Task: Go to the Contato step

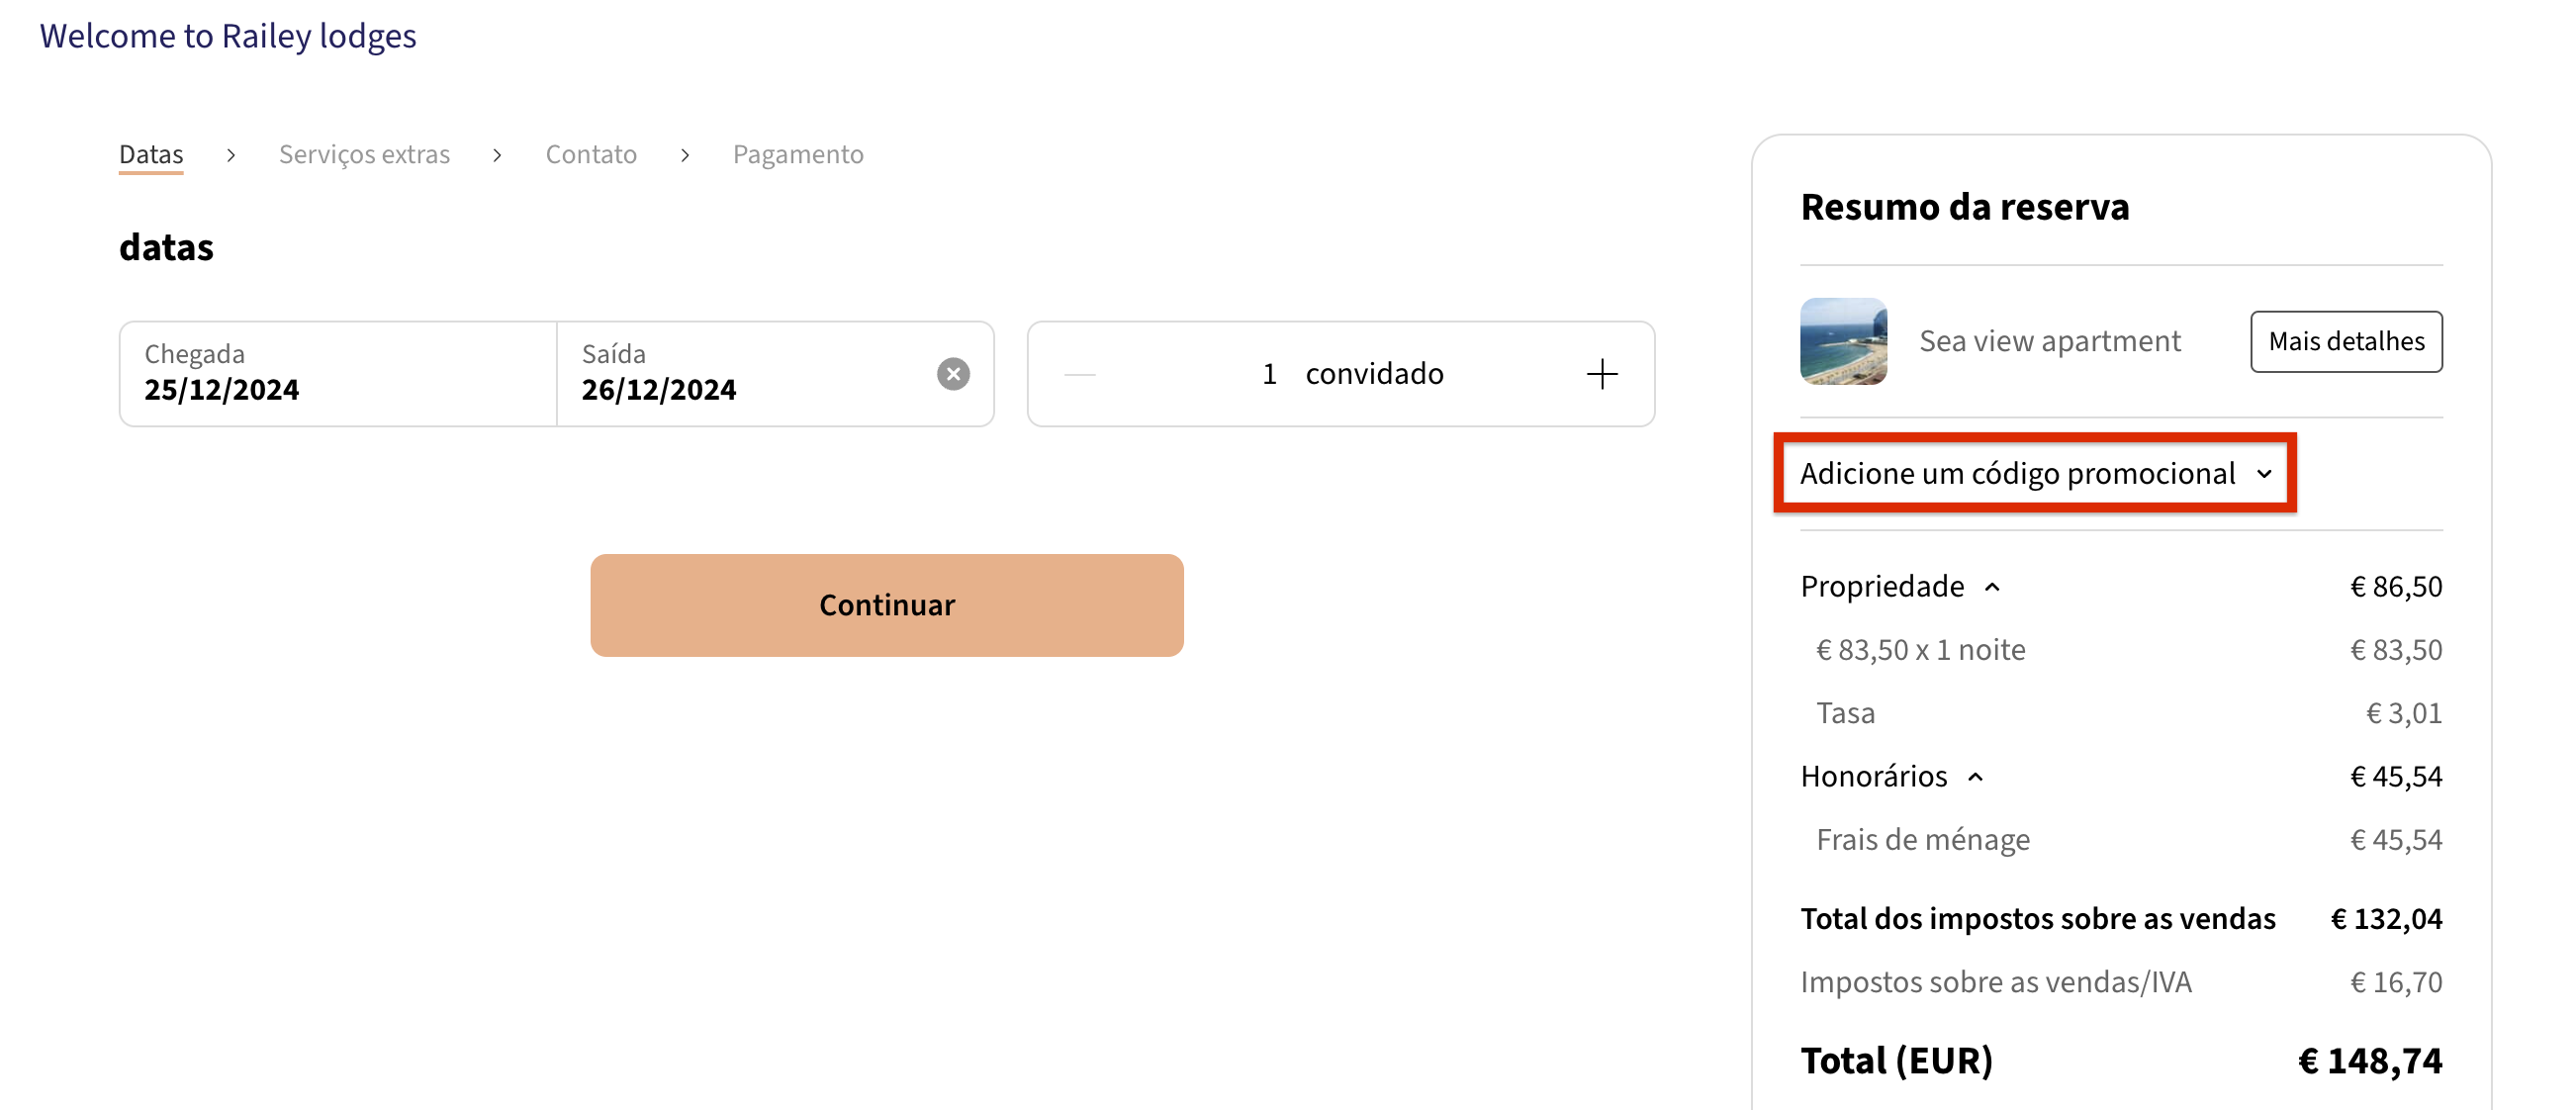Action: 590,154
